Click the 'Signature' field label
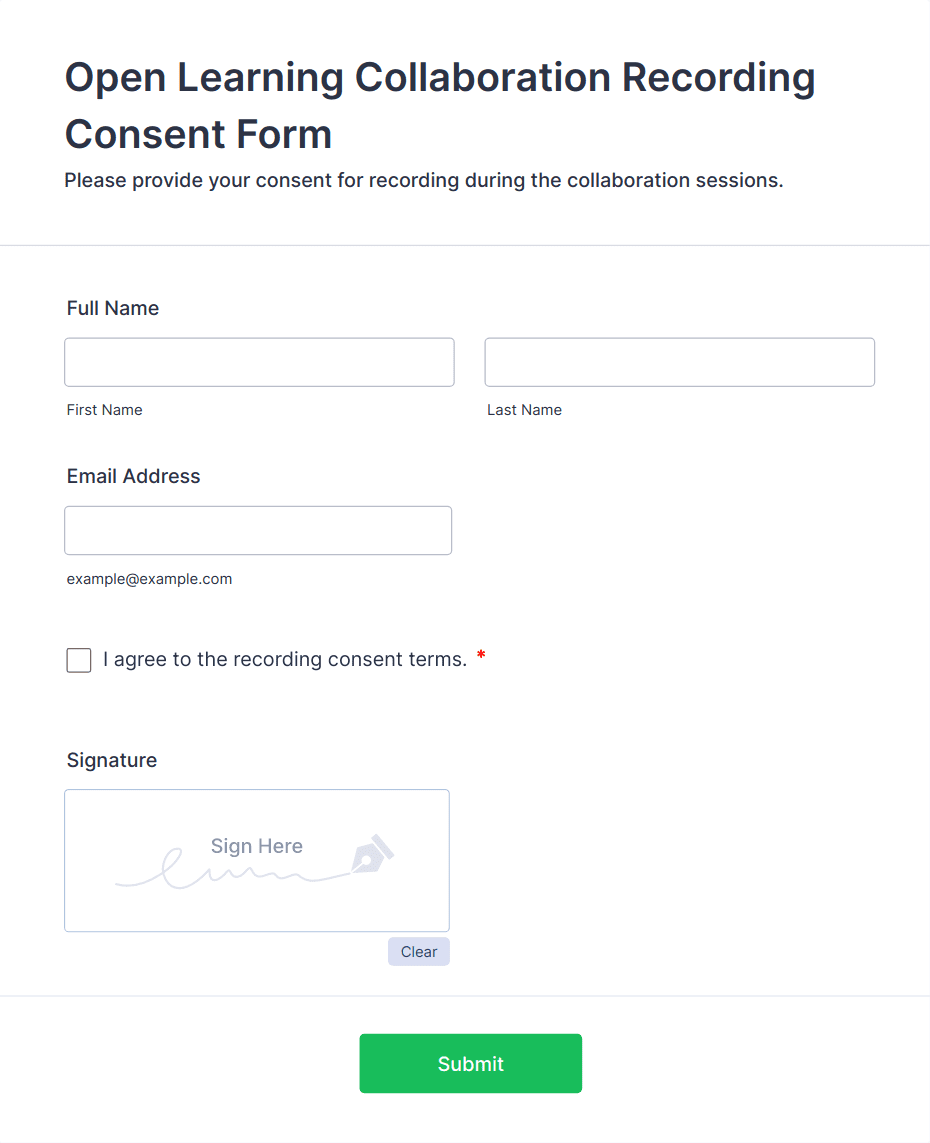The width and height of the screenshot is (930, 1143). pos(112,760)
